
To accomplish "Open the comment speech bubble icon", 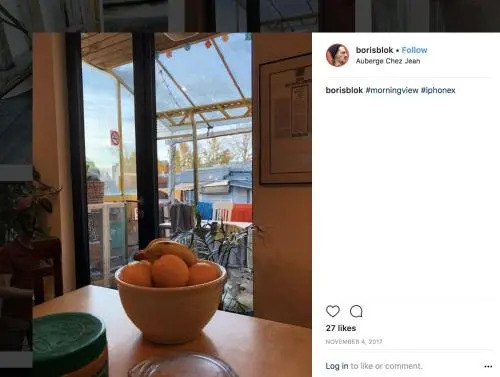I will 356,311.
